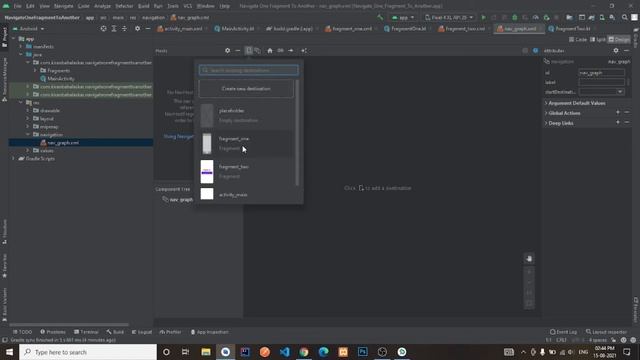Viewport: 640px width, 360px height.
Task: Click the pan hand tool on canvas
Action: coord(529,258)
